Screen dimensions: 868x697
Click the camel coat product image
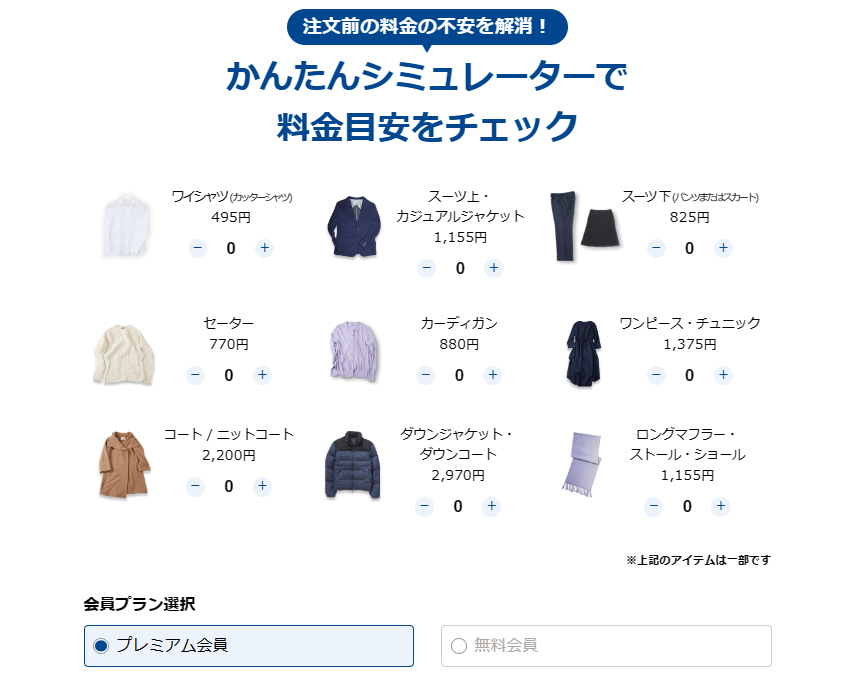(124, 465)
